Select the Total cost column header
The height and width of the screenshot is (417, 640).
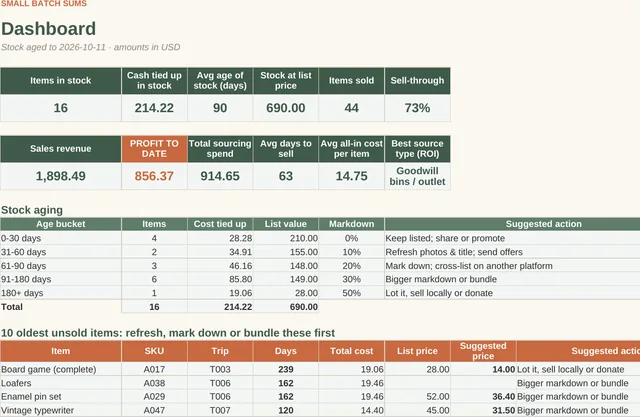point(351,351)
